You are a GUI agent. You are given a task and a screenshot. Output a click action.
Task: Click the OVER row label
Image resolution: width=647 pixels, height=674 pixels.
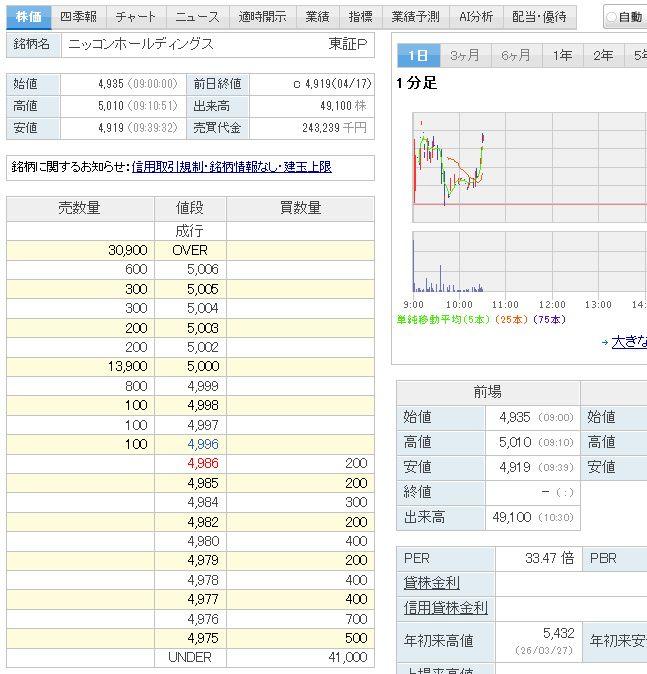pyautogui.click(x=190, y=250)
